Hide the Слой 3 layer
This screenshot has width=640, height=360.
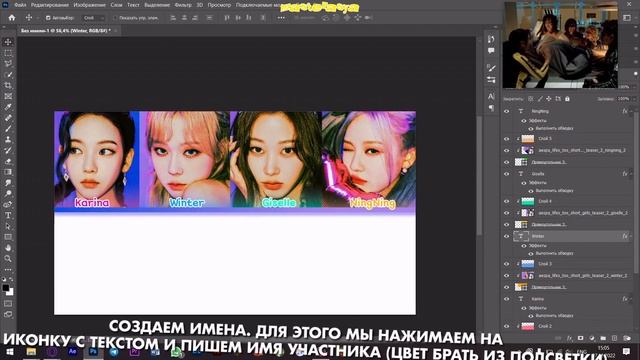click(507, 264)
